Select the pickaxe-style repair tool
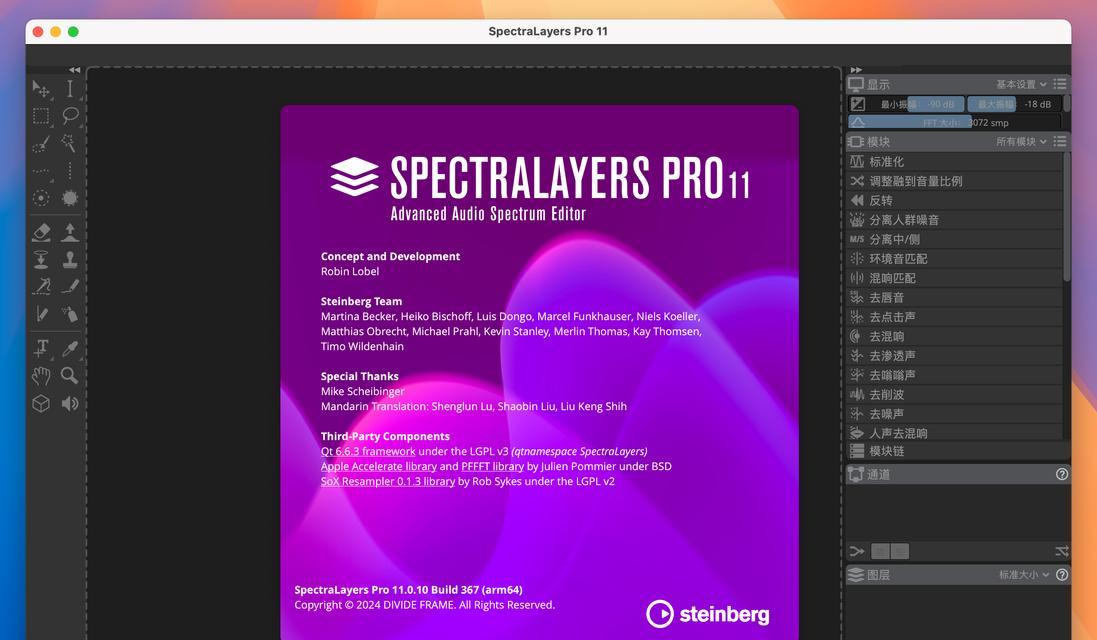Screen dimensions: 1097x640 (41, 287)
